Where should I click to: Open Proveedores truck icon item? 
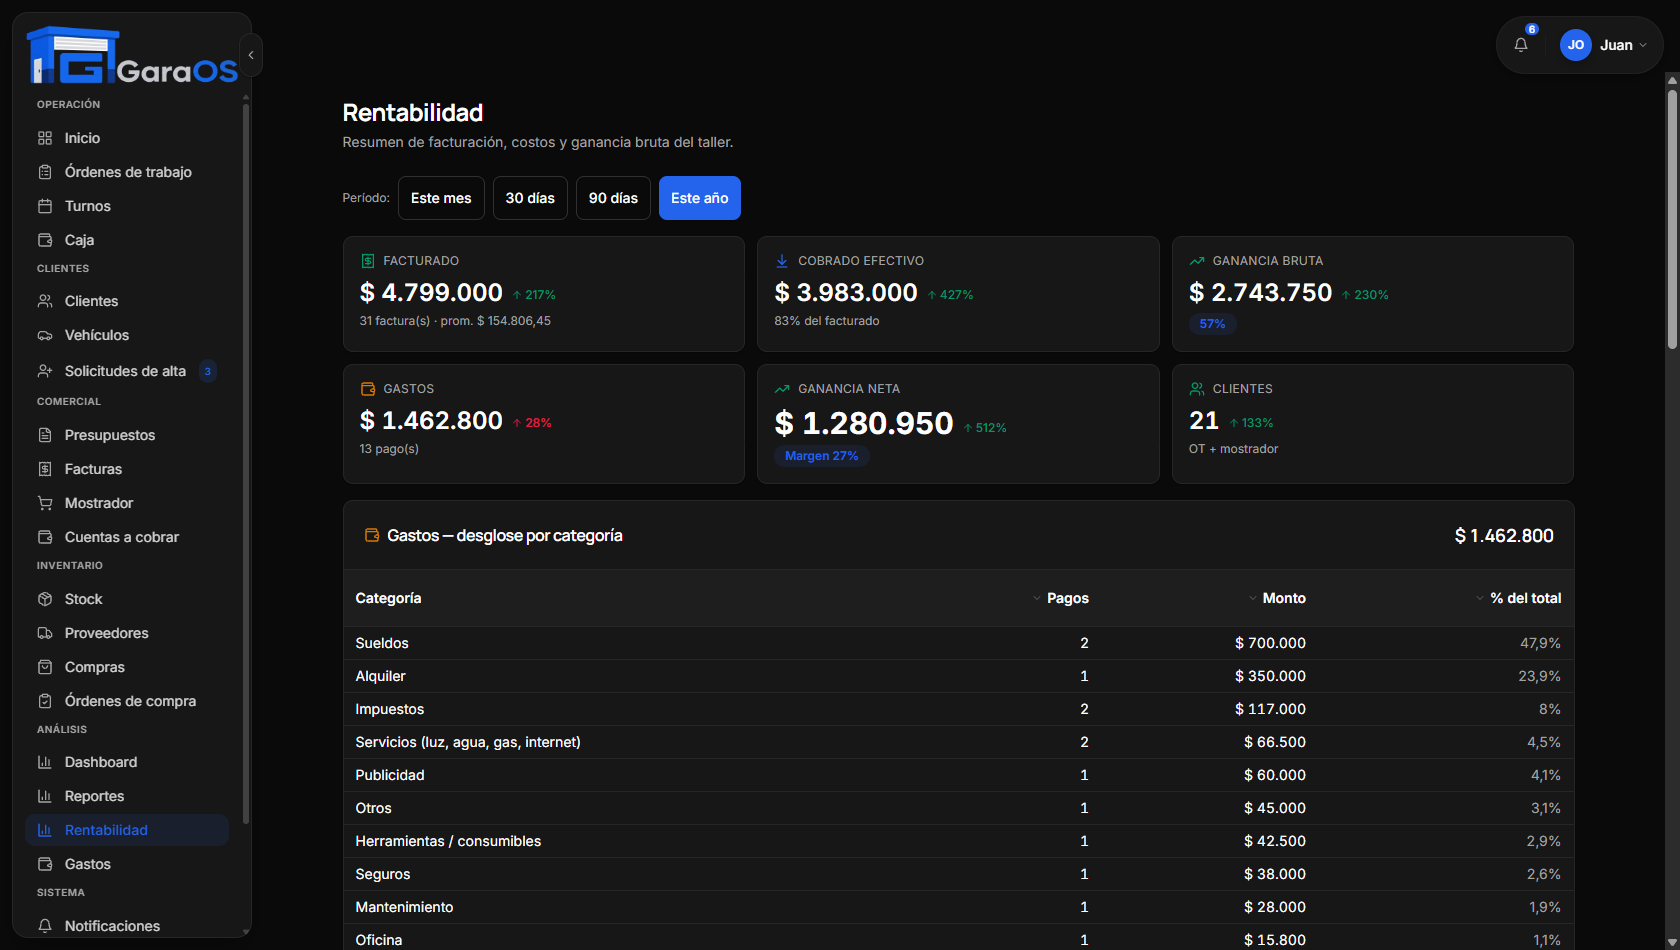pyautogui.click(x=45, y=633)
